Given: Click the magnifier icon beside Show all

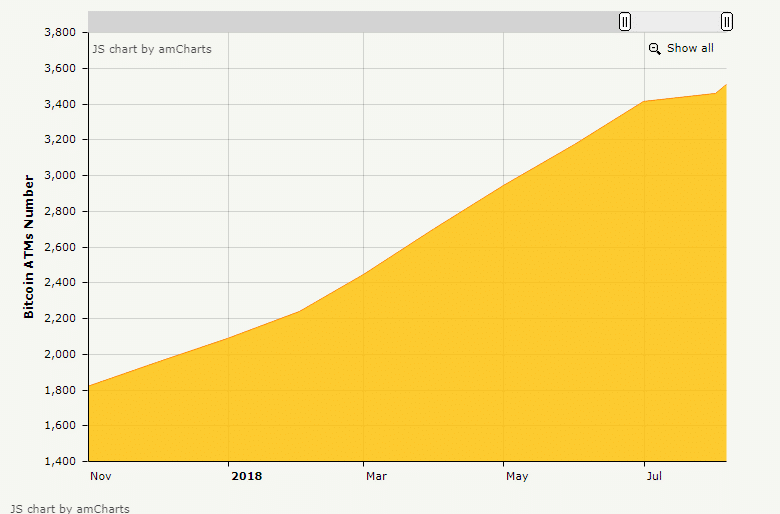Looking at the screenshot, I should tap(655, 49).
